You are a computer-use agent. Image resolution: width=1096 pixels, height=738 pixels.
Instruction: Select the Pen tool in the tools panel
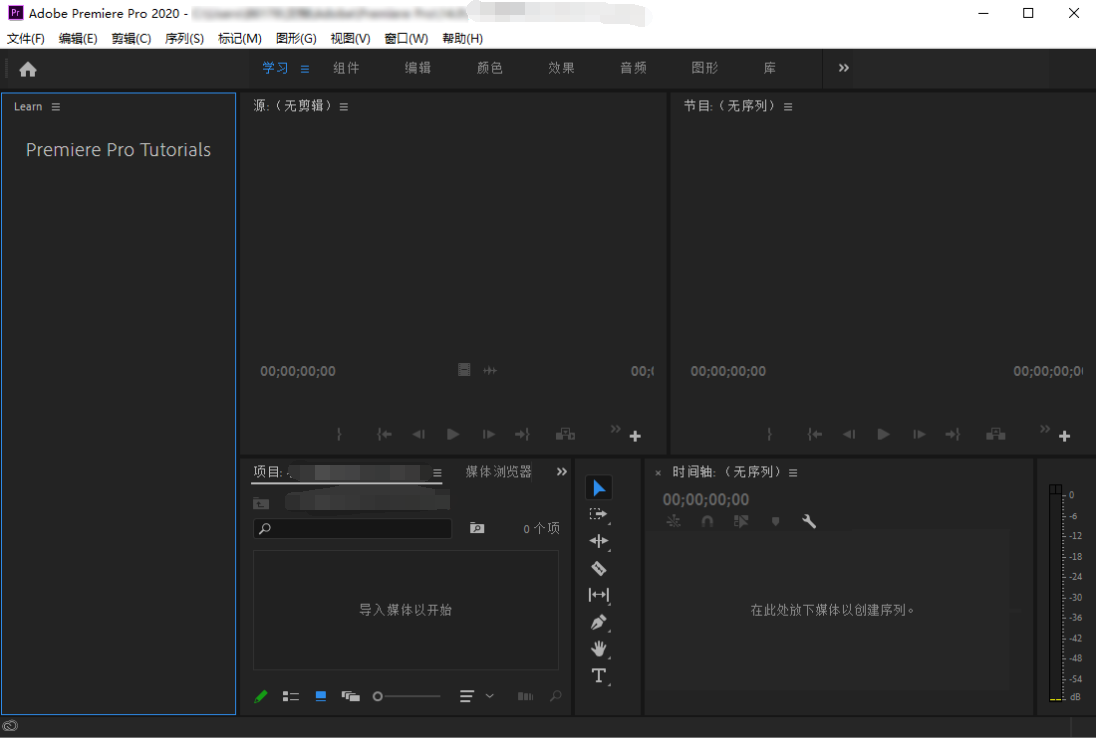click(x=598, y=622)
